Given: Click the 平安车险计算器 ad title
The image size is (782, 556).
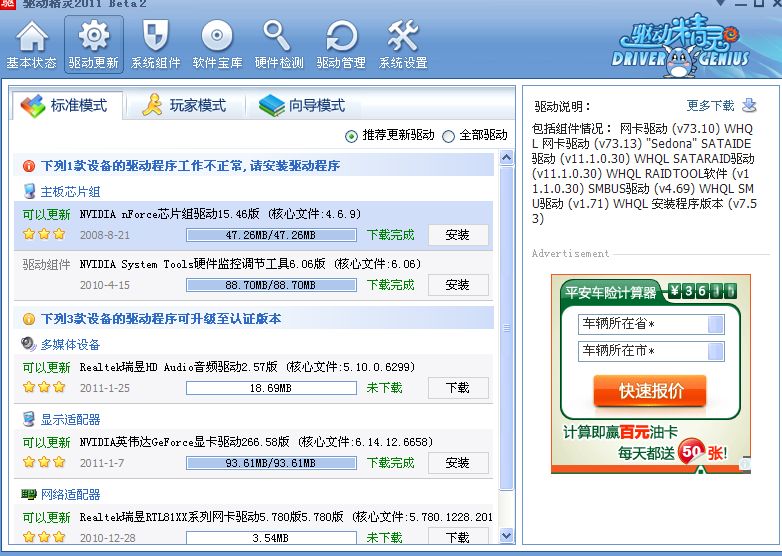Looking at the screenshot, I should pos(610,293).
